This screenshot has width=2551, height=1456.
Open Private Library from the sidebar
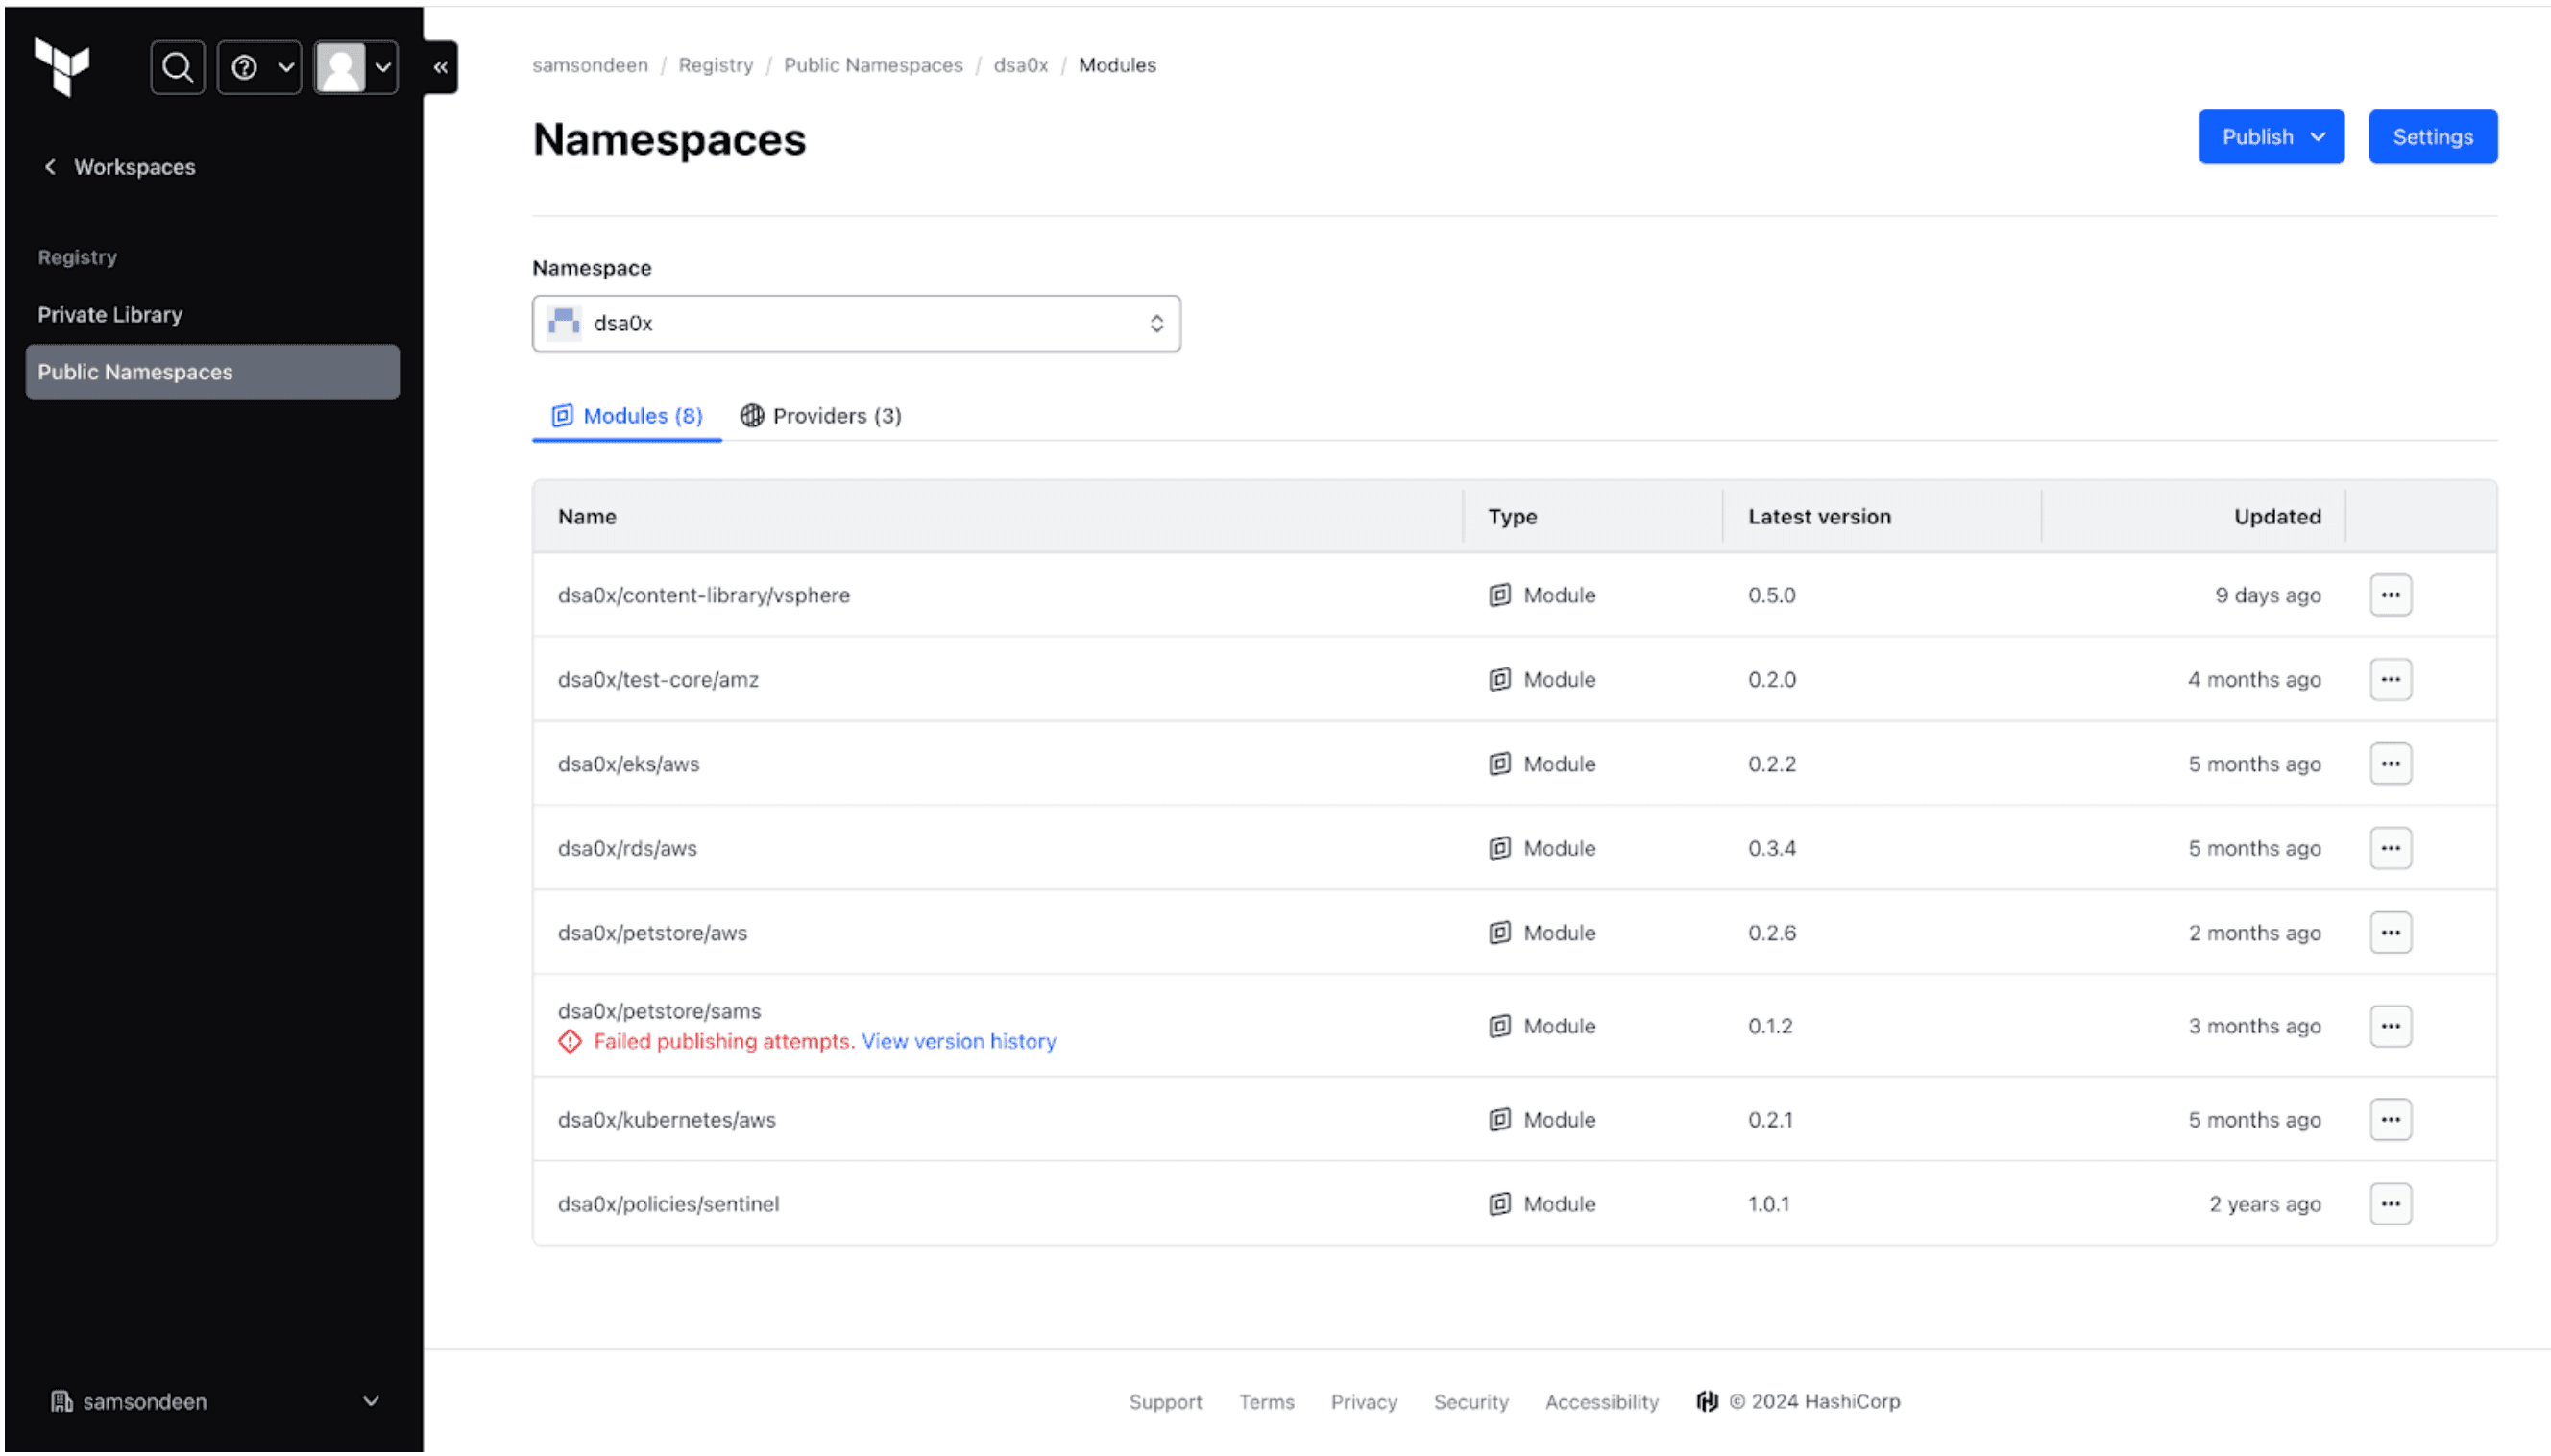point(110,314)
